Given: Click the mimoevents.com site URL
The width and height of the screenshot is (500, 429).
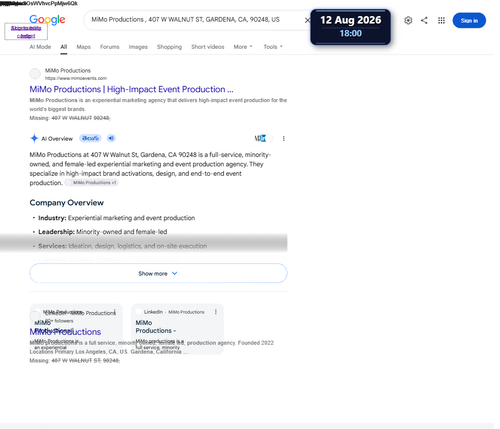Looking at the screenshot, I should click(x=76, y=78).
